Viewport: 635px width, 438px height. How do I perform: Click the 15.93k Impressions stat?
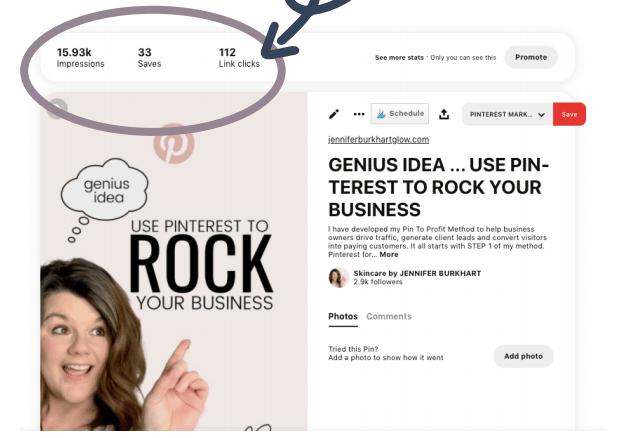tap(80, 57)
